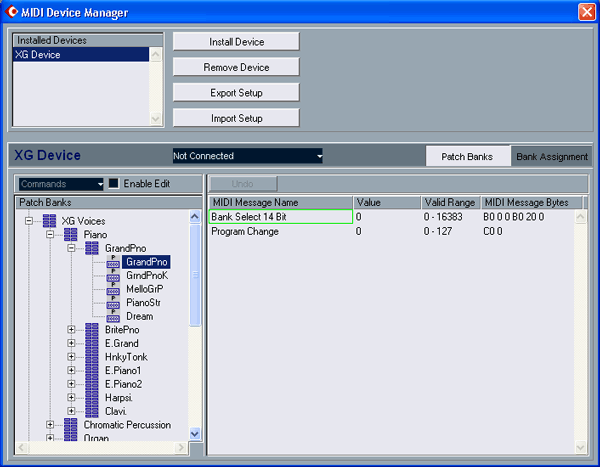Expand the BritePno group
Viewport: 600px width, 467px height.
pos(71,330)
